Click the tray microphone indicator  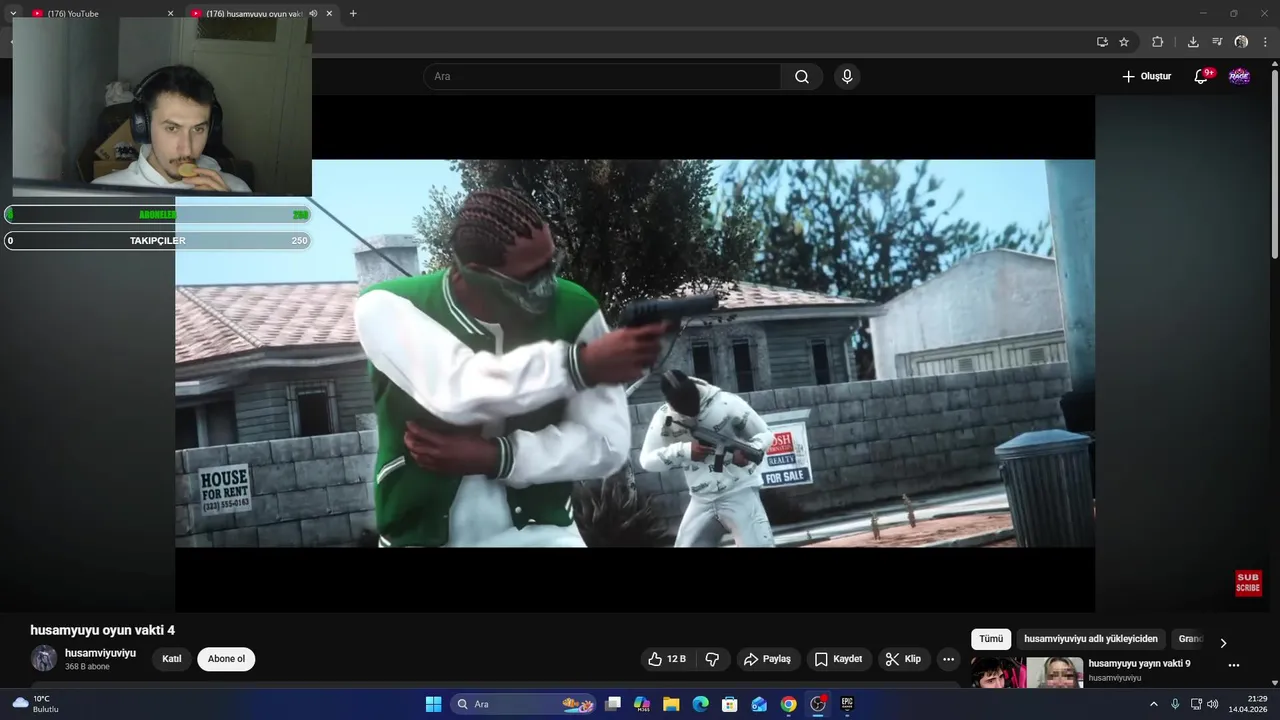1175,704
